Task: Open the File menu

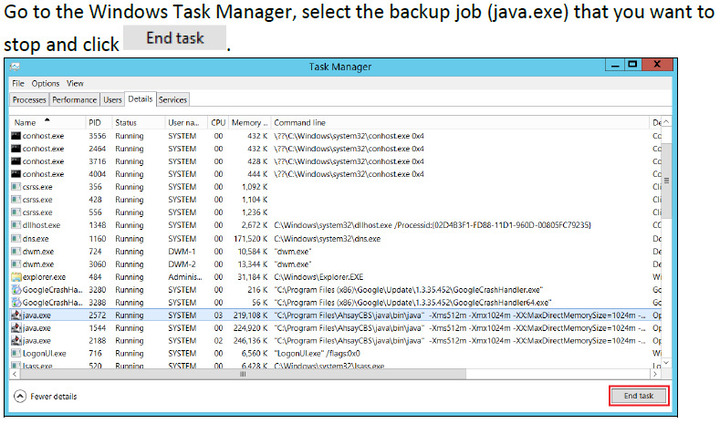Action: [19, 83]
